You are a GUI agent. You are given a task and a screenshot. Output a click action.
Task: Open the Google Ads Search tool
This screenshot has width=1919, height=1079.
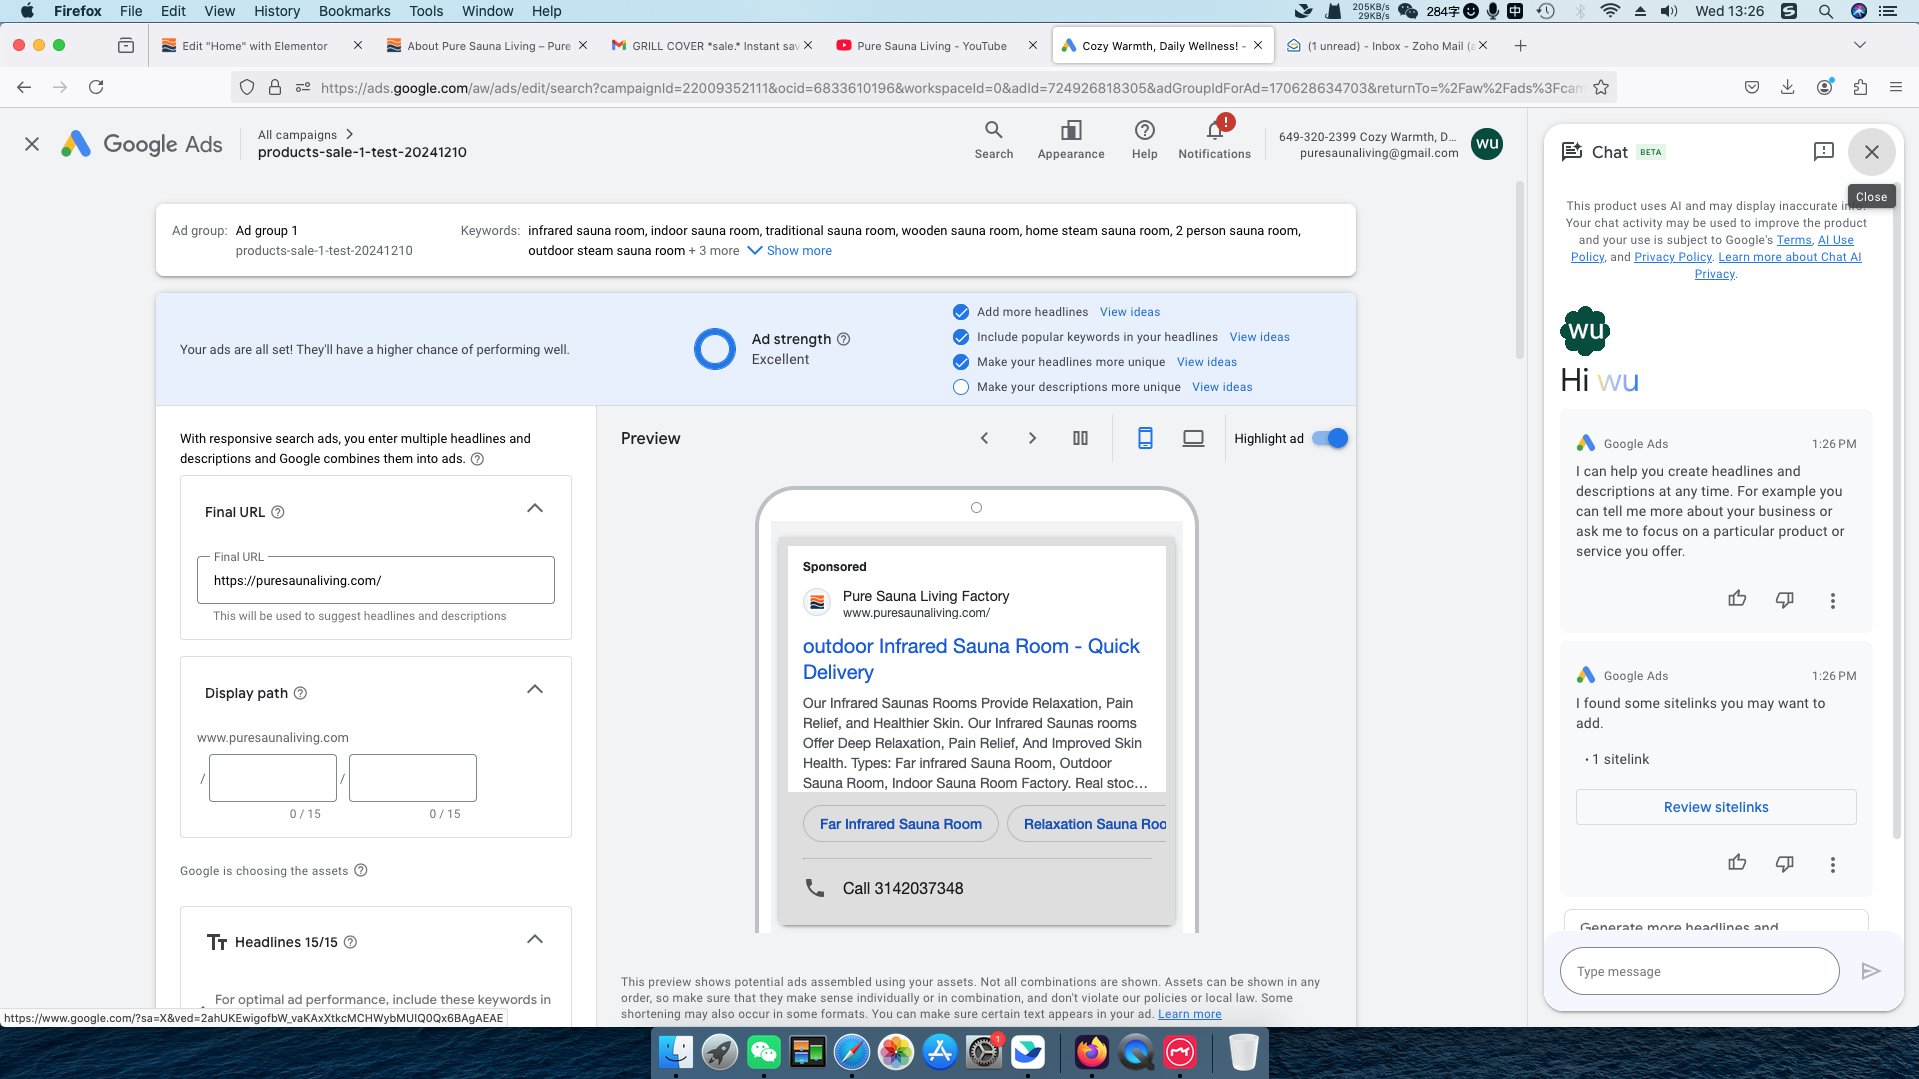point(993,139)
